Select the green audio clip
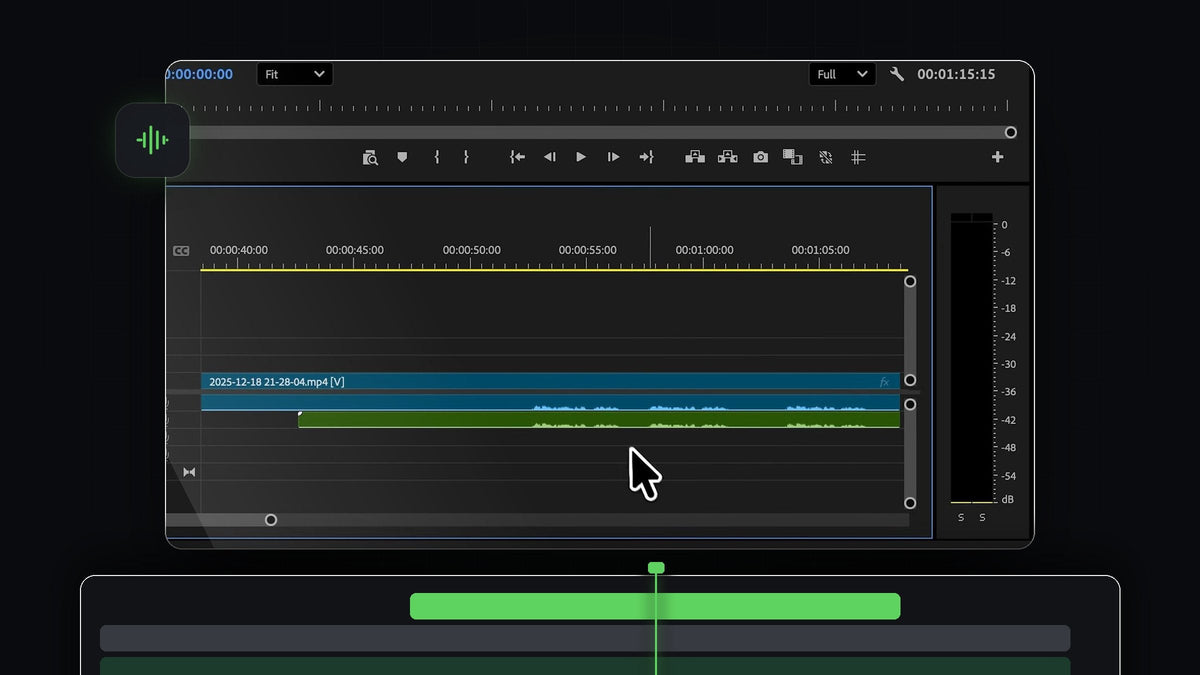Image resolution: width=1200 pixels, height=675 pixels. [599, 420]
